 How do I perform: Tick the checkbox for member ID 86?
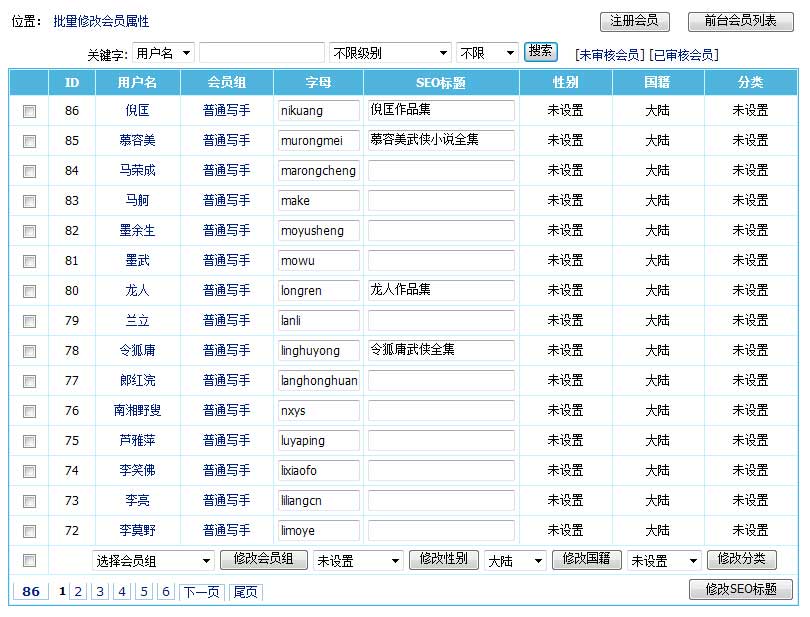coord(29,111)
